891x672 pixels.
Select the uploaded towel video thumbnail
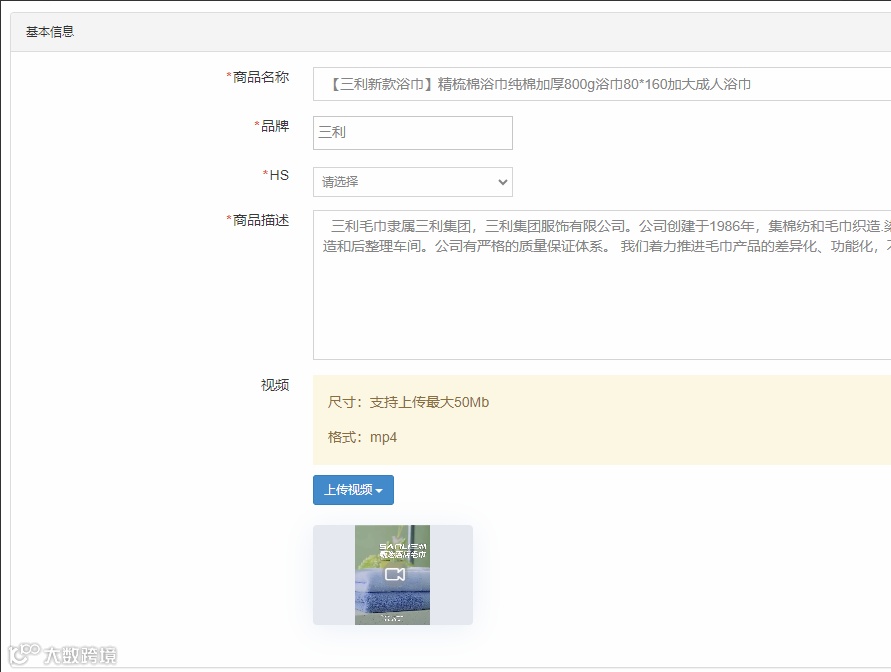click(x=393, y=575)
